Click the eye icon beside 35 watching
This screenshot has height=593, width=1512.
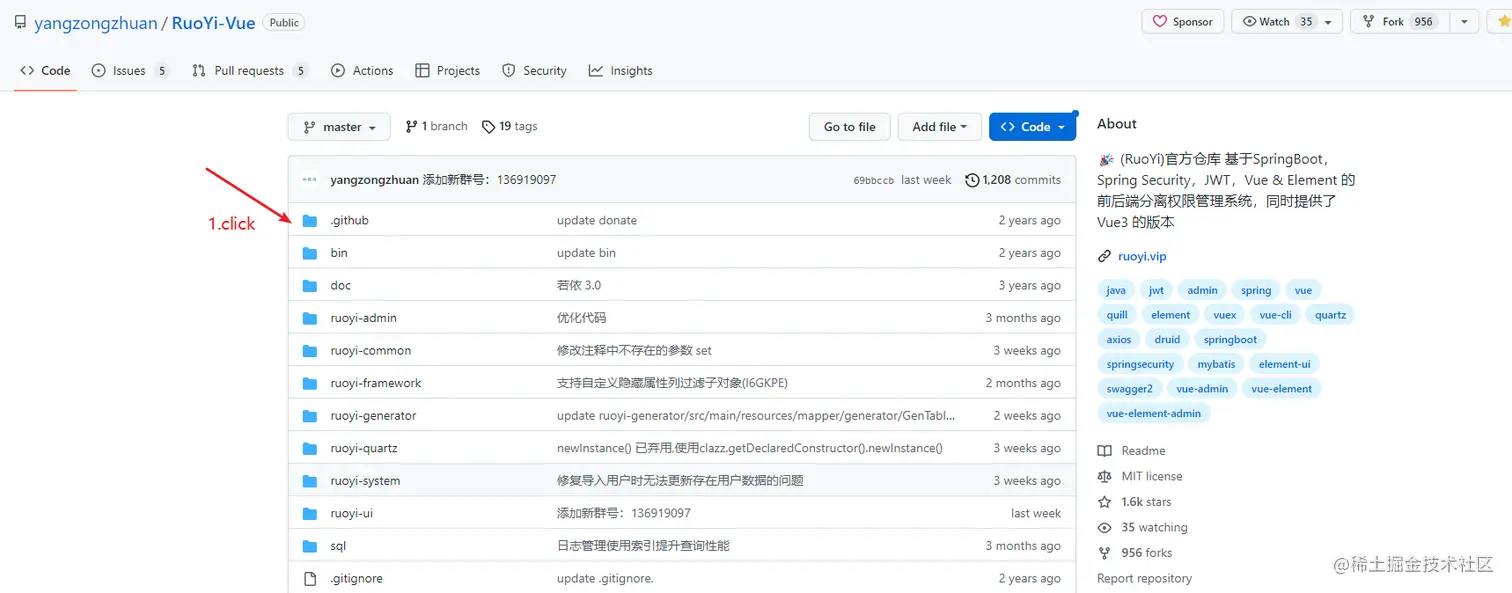(1104, 528)
